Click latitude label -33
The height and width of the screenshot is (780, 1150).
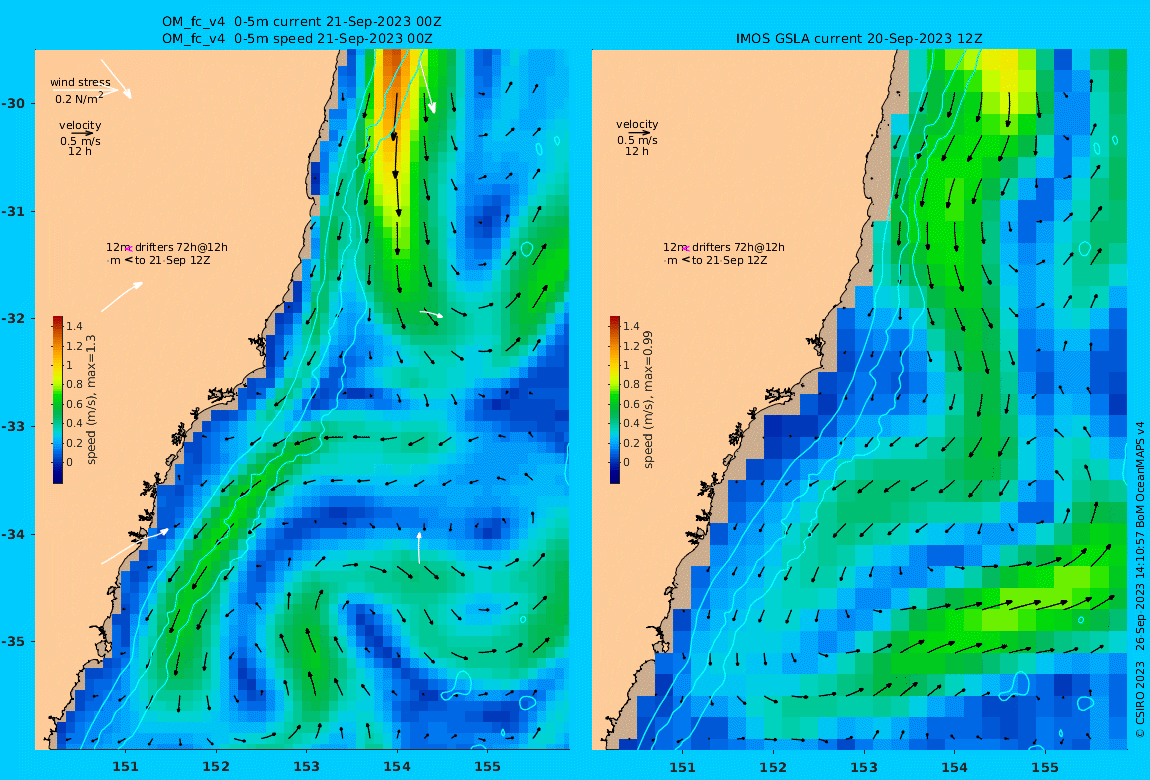click(13, 427)
